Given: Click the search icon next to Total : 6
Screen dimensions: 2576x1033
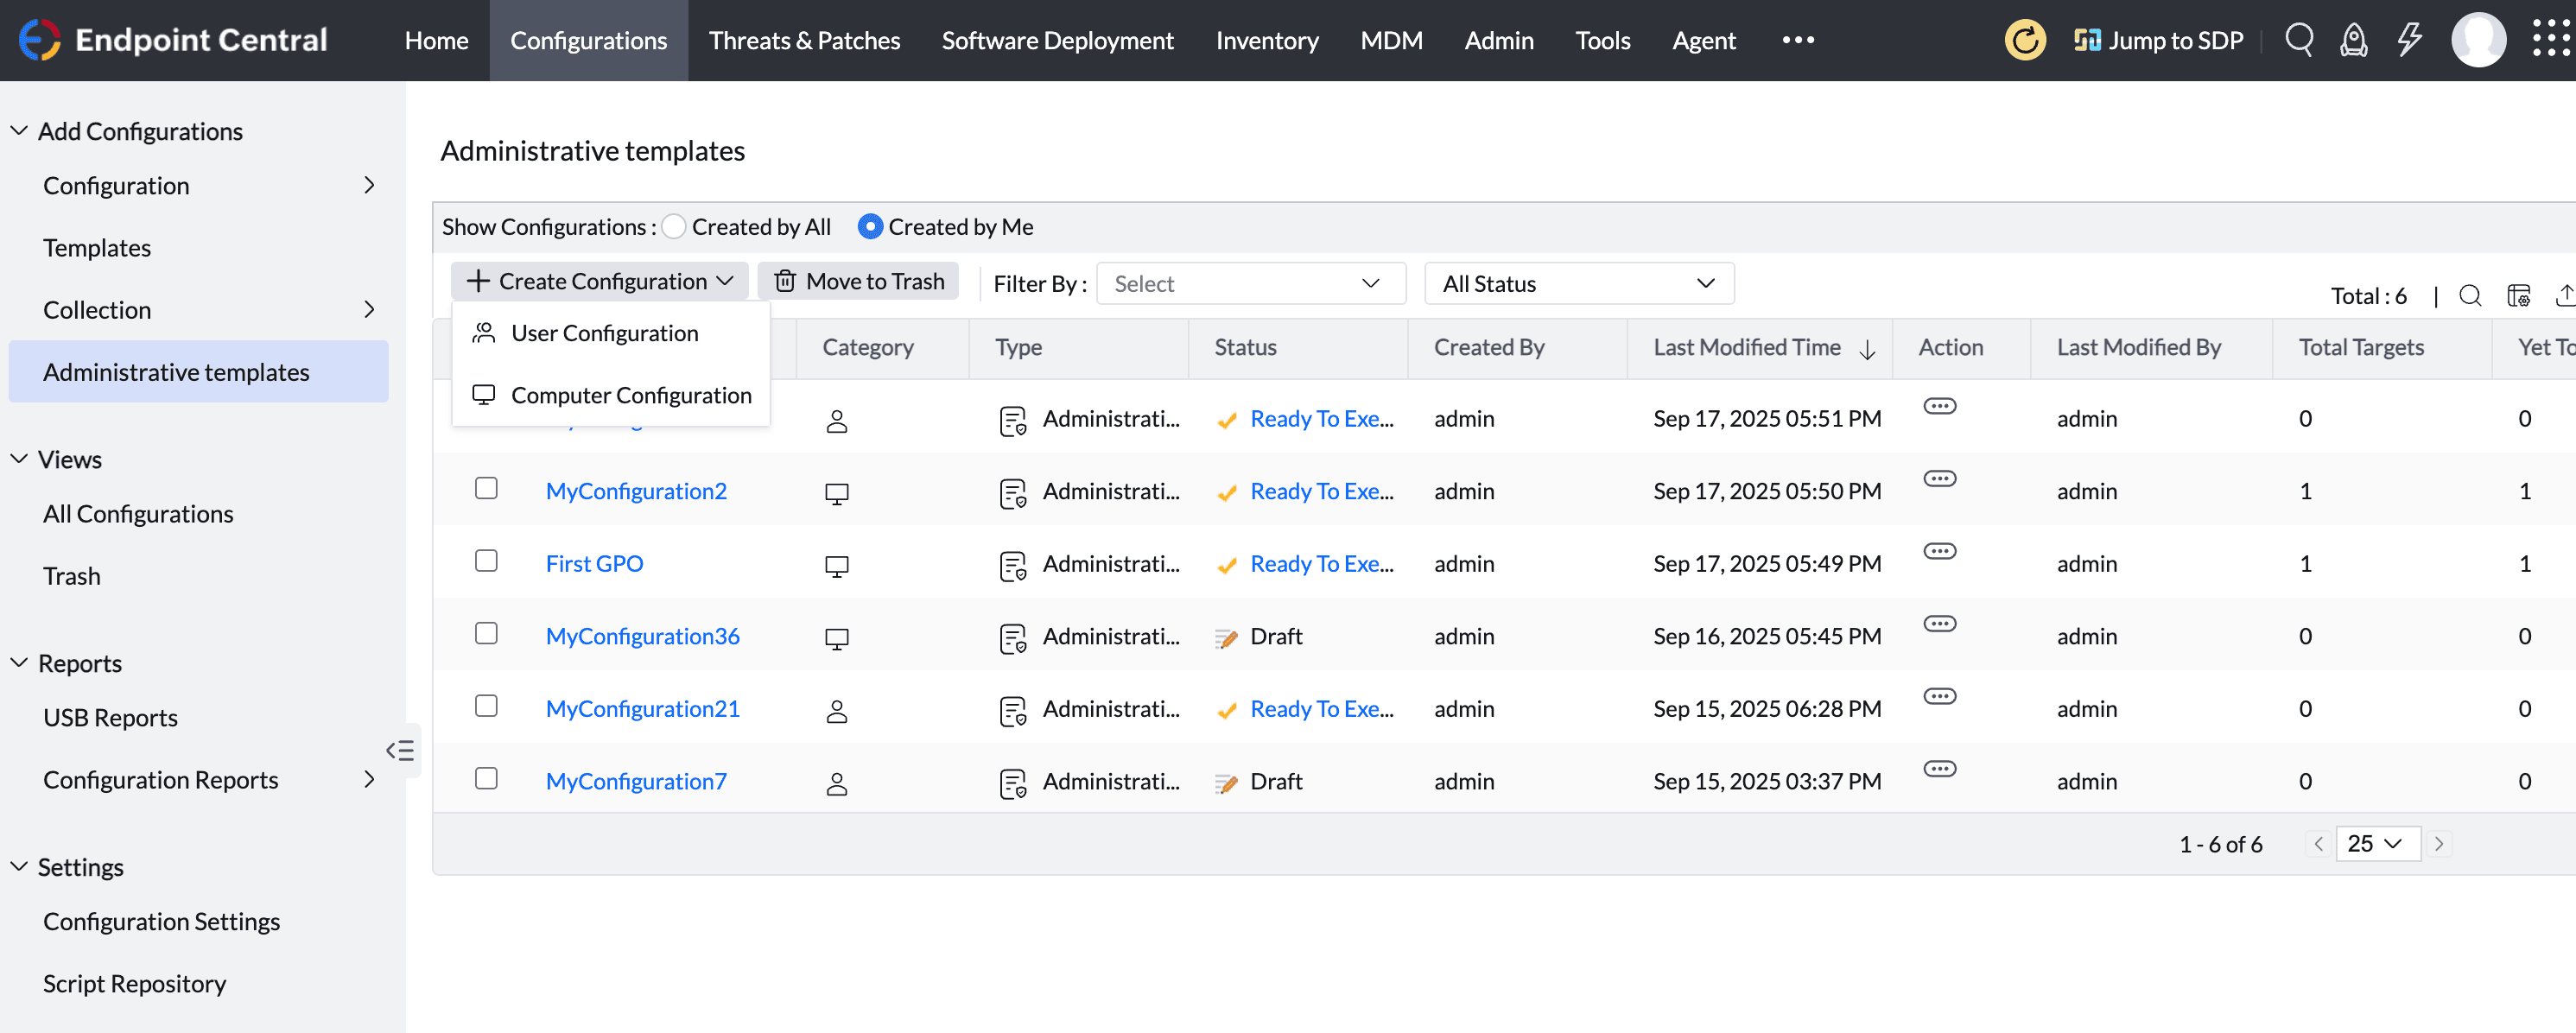Looking at the screenshot, I should point(2470,295).
